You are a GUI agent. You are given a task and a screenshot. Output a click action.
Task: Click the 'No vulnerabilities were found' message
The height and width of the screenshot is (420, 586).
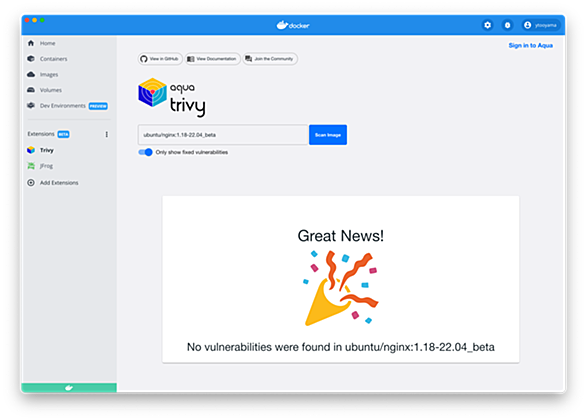(340, 347)
